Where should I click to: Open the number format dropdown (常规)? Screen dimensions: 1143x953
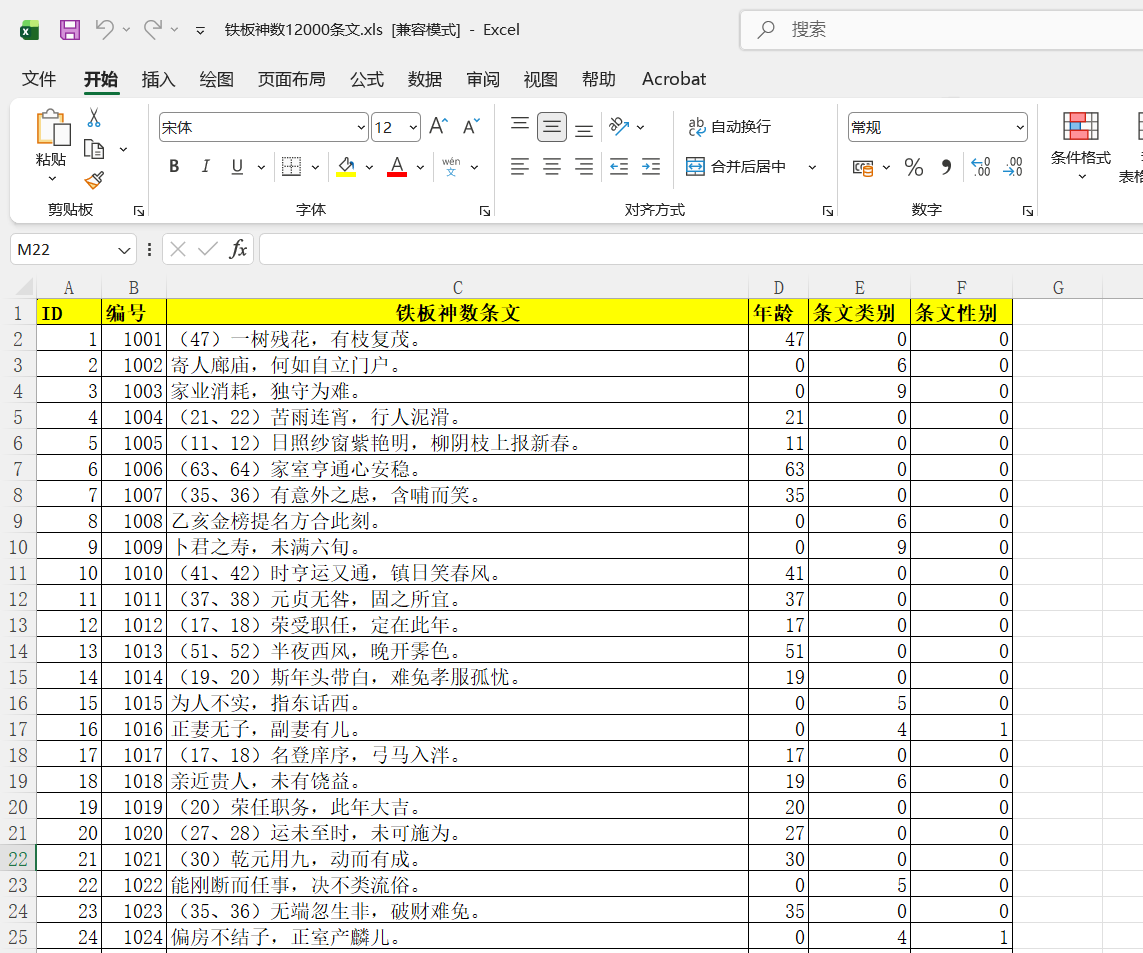pos(1020,128)
